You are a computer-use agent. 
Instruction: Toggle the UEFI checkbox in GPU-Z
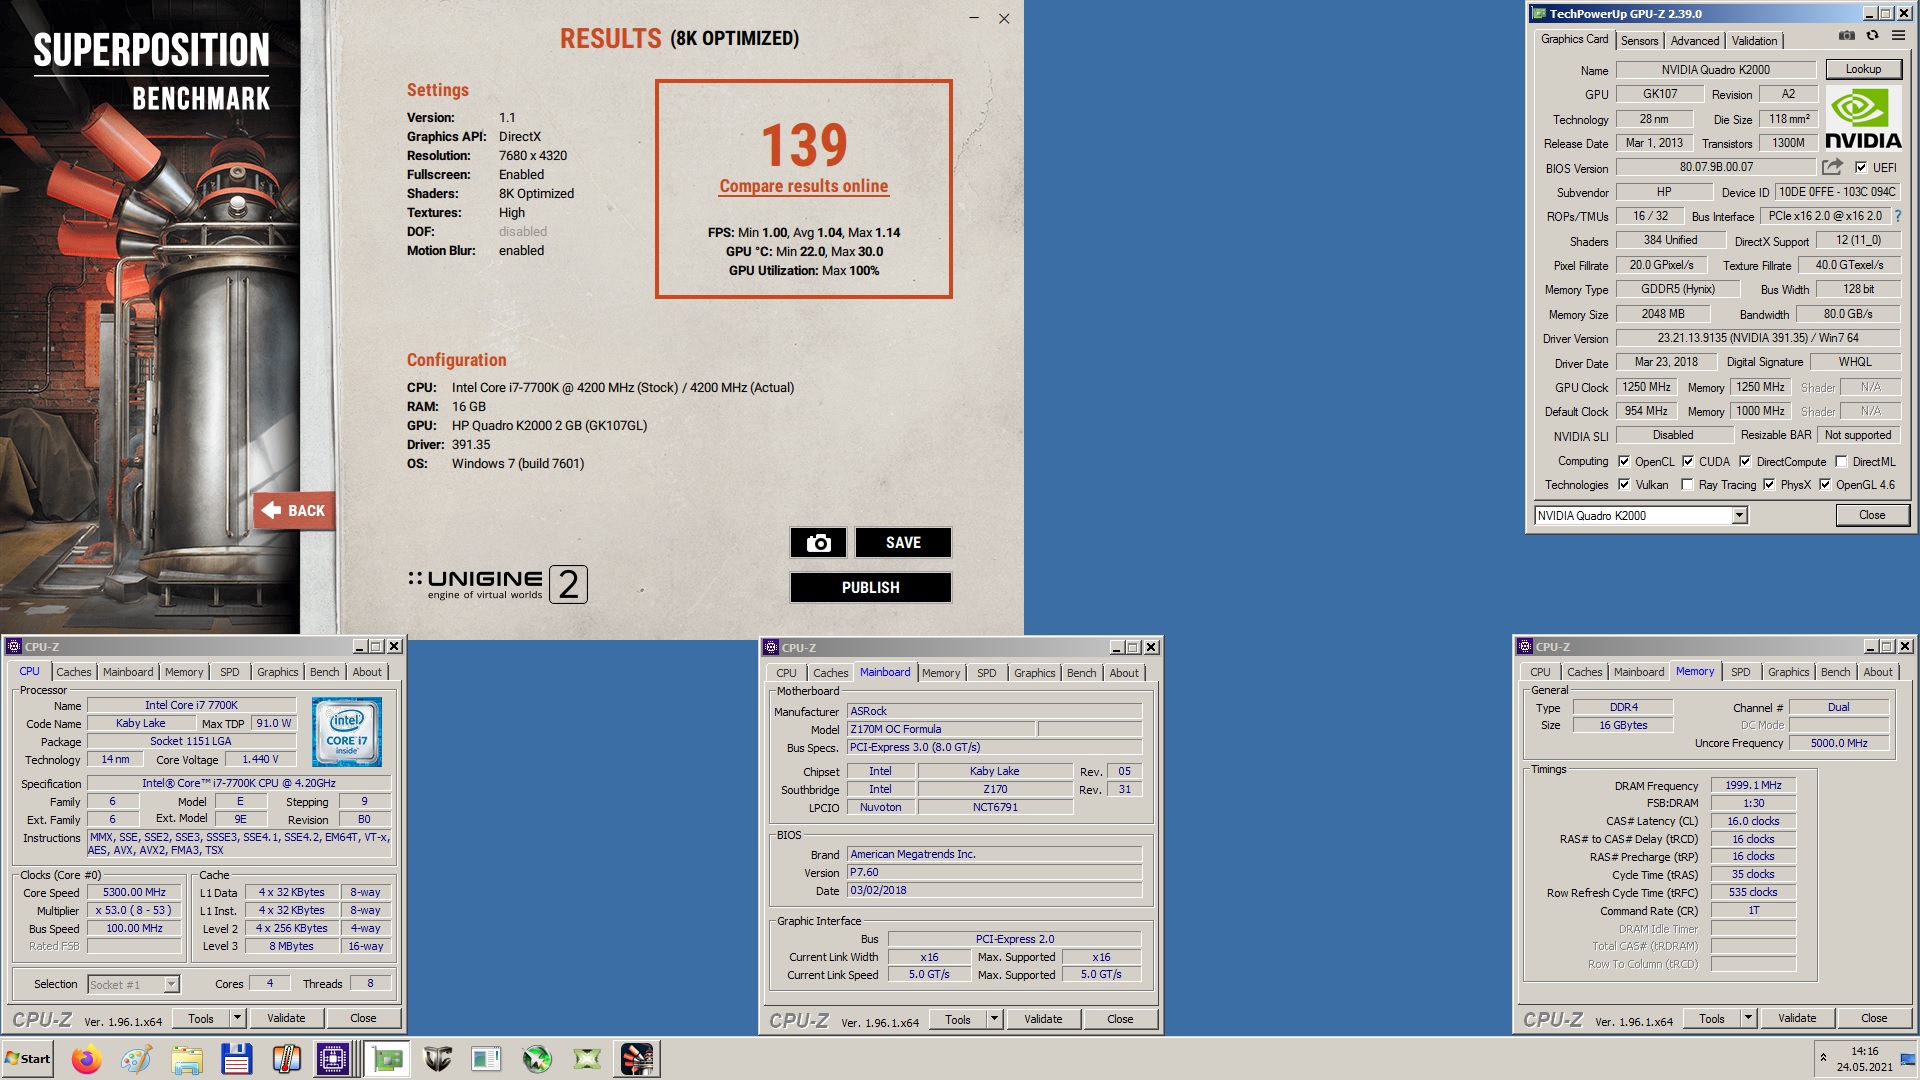point(1861,168)
